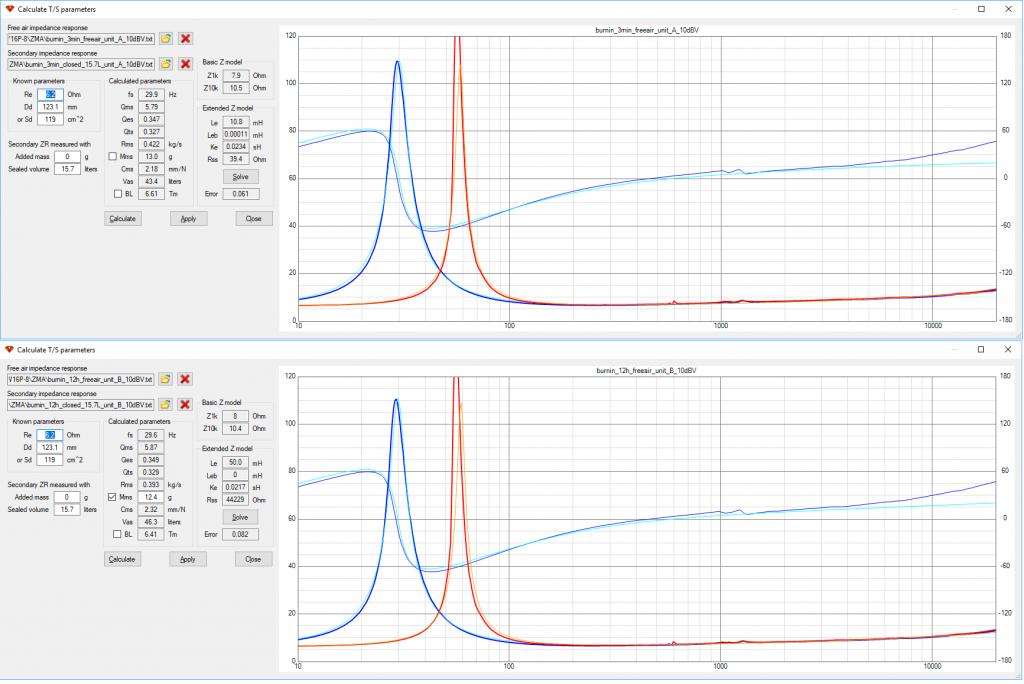The image size is (1024, 684).
Task: Select Re input field in bottom window
Action: (x=50, y=435)
